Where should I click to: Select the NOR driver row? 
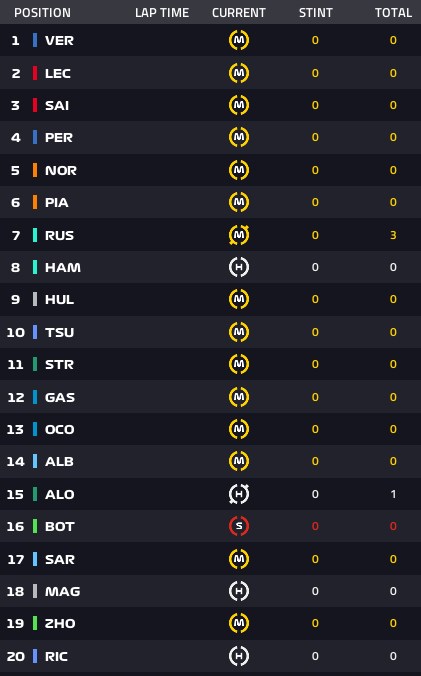pyautogui.click(x=210, y=170)
